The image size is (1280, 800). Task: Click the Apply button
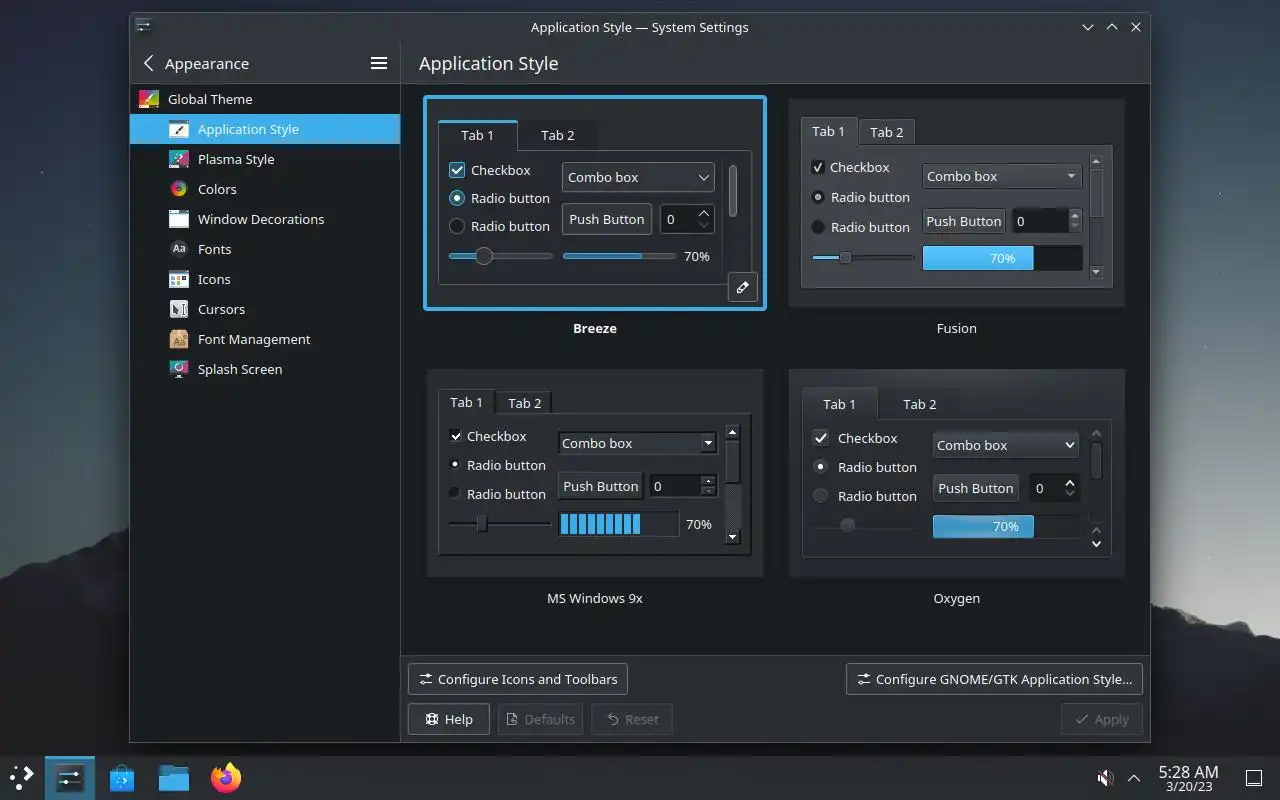point(1101,719)
